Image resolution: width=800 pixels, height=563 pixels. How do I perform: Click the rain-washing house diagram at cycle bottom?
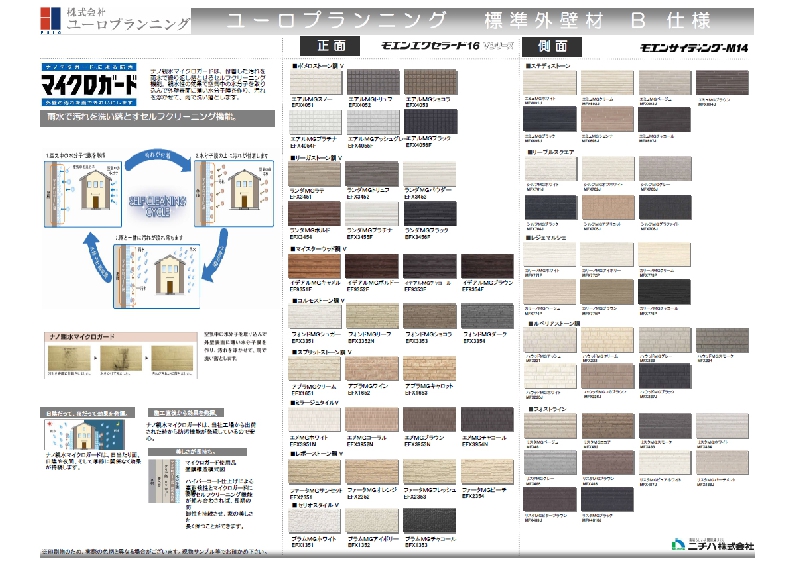(x=156, y=276)
